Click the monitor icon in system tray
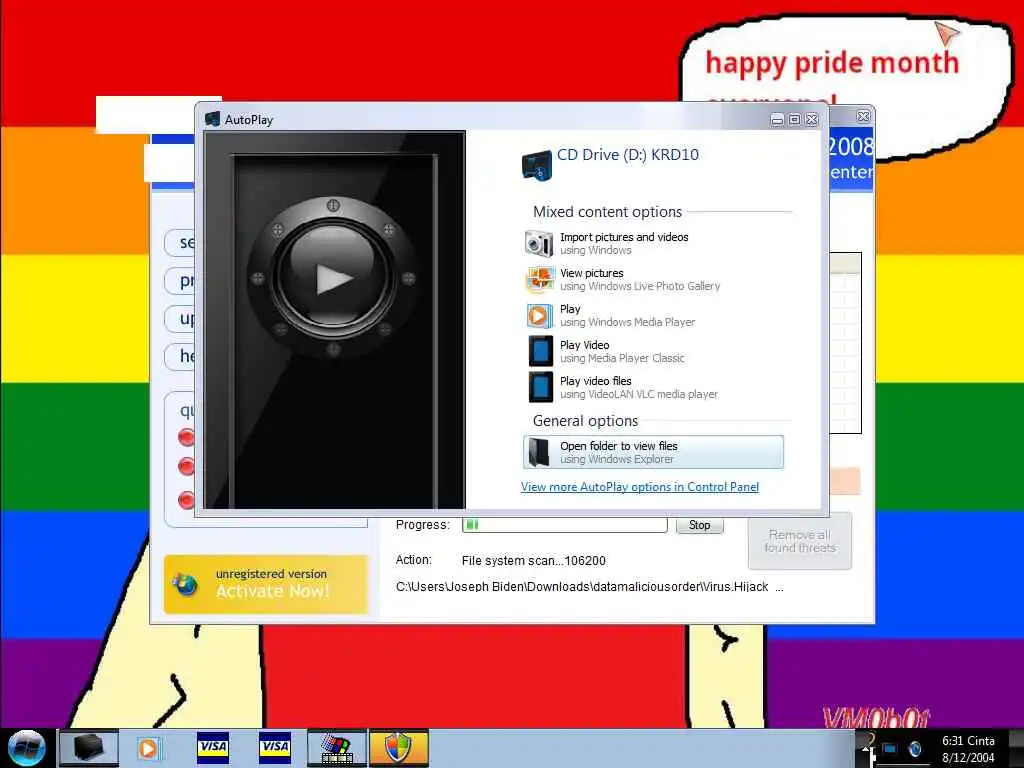The width and height of the screenshot is (1024, 768). 889,748
